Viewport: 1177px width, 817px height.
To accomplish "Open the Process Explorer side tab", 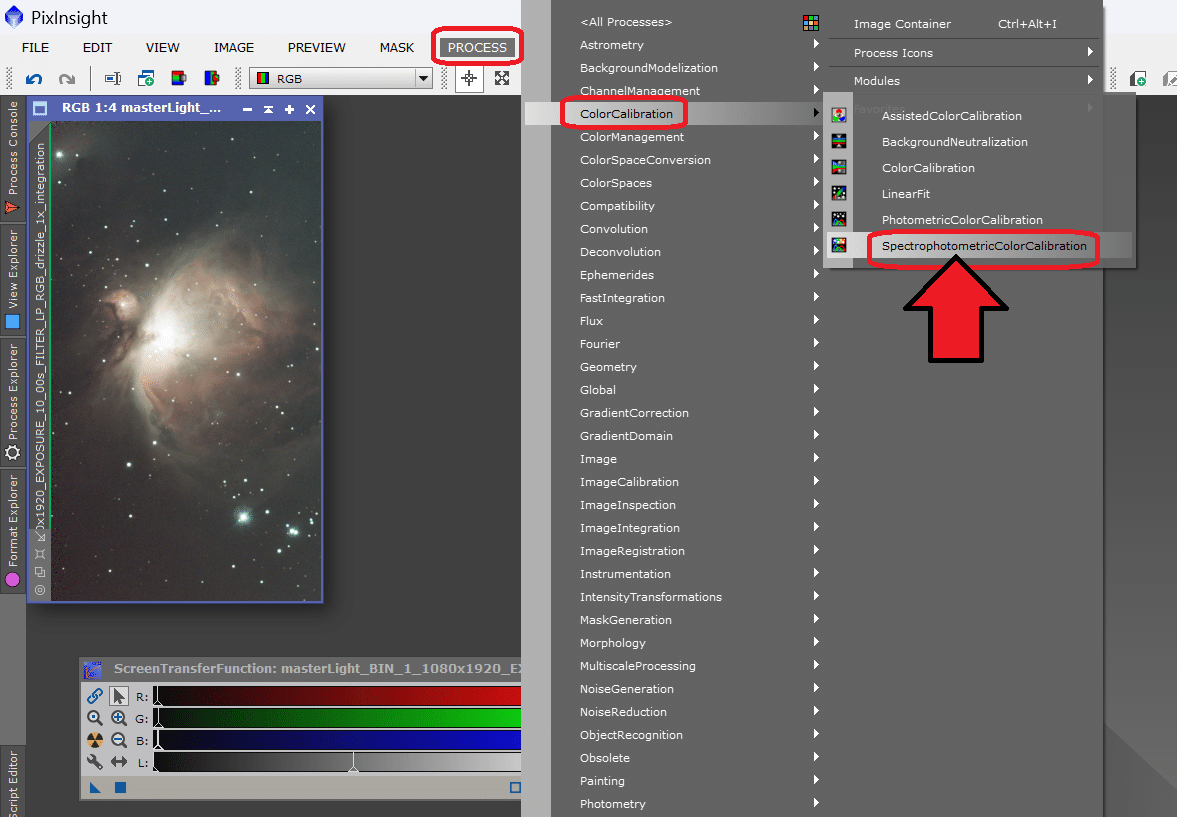I will coord(13,402).
